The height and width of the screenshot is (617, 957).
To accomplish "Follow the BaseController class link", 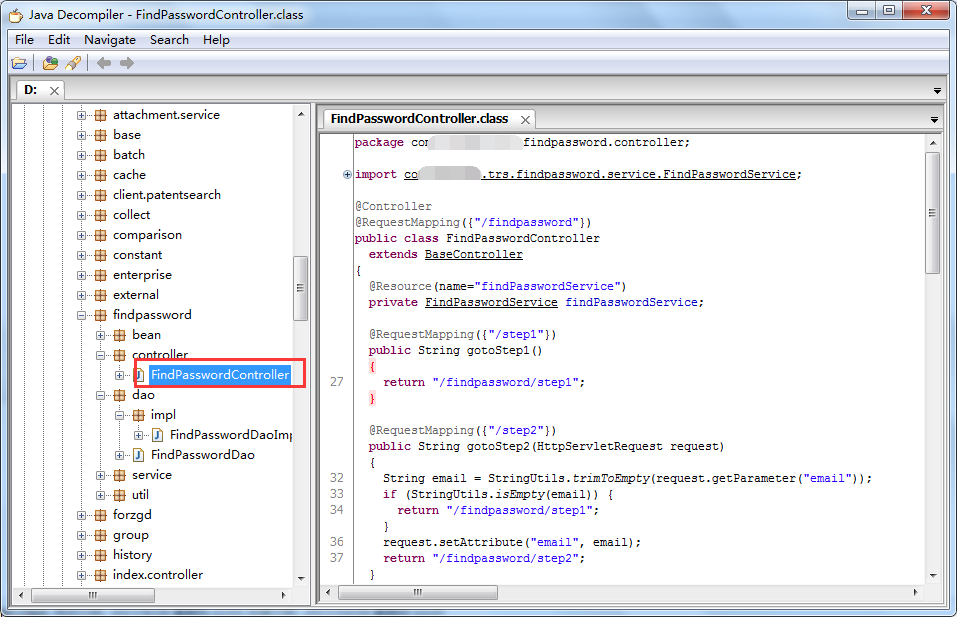I will (474, 254).
